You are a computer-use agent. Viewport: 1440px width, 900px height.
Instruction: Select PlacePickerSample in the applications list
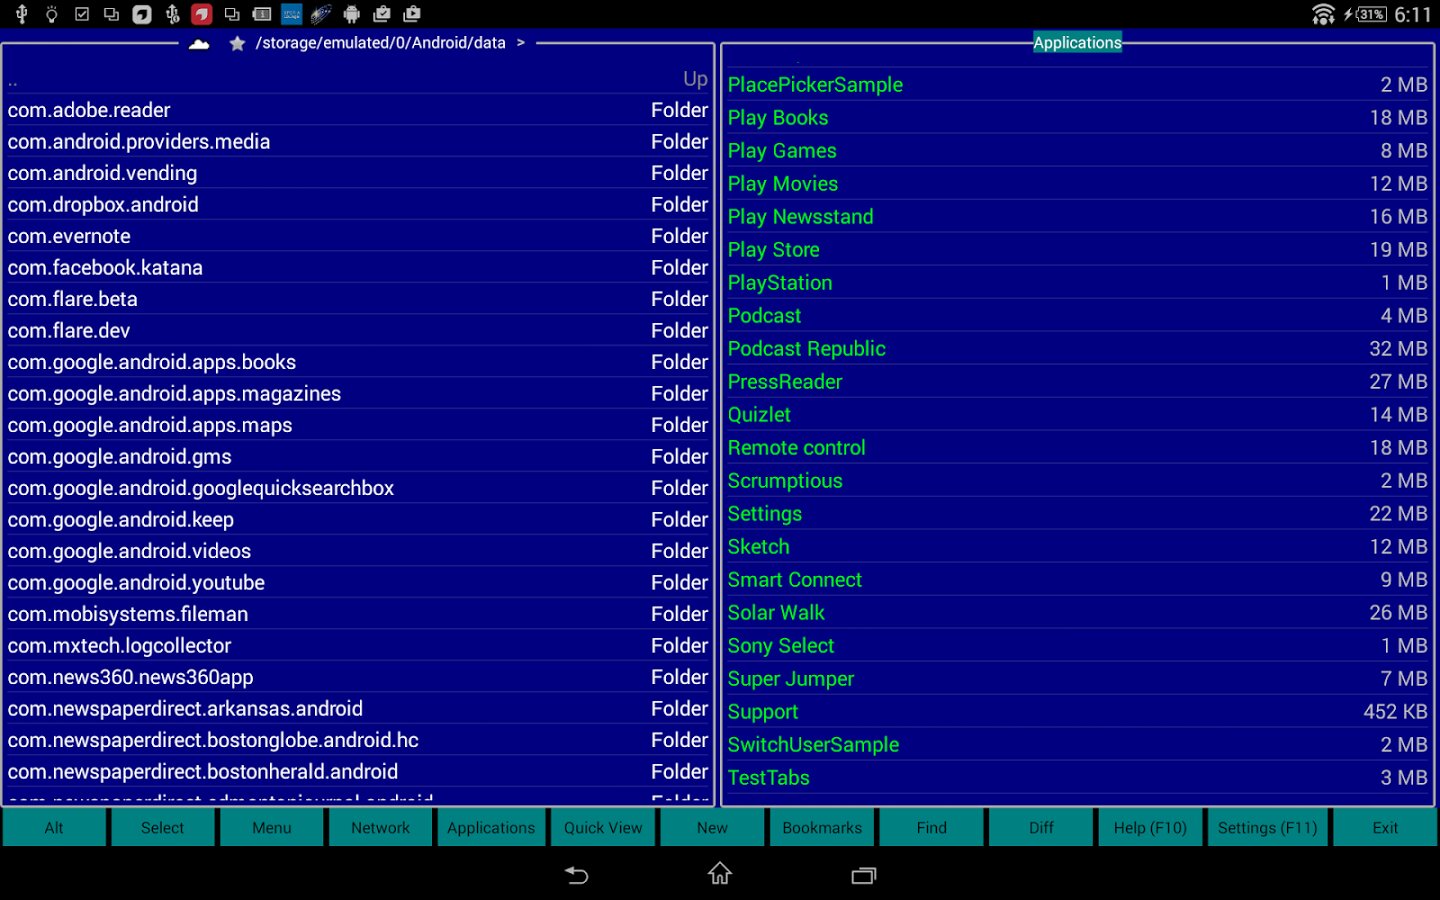pyautogui.click(x=1078, y=85)
